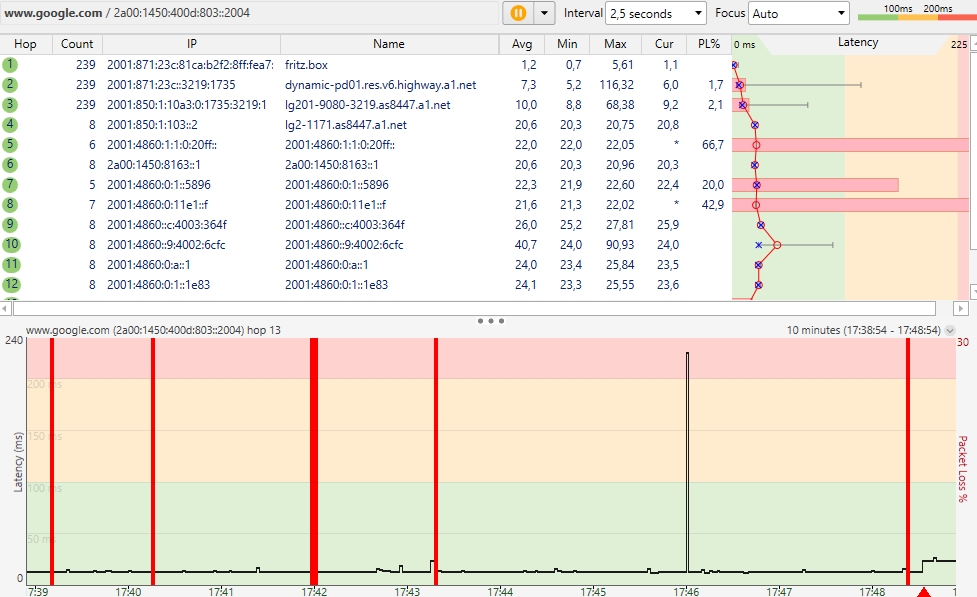Select lg201-9080-3219.as8447.a1.net name cell

(x=367, y=104)
